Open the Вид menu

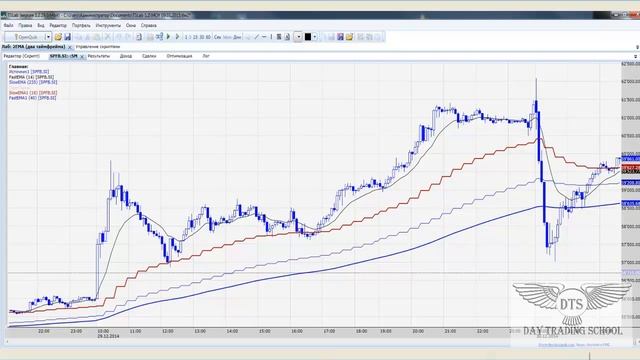point(41,25)
